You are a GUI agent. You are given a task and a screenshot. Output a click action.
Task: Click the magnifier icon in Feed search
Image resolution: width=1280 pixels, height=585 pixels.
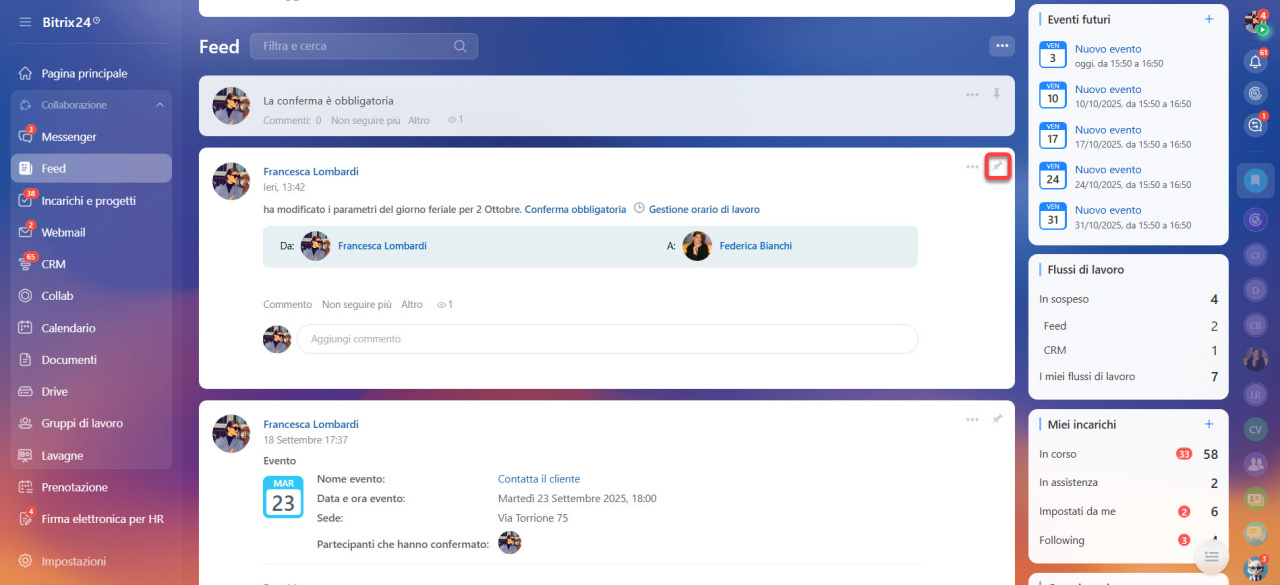[460, 46]
